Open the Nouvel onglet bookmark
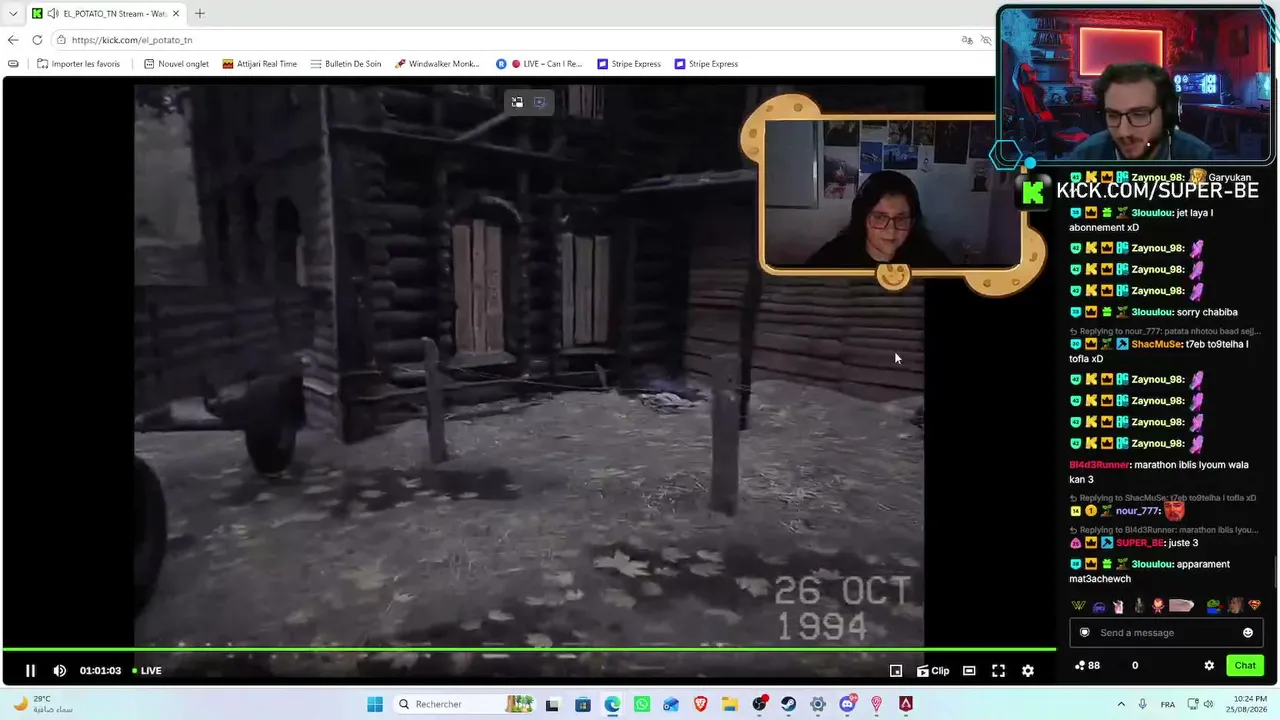Viewport: 1280px width, 720px height. tap(177, 64)
